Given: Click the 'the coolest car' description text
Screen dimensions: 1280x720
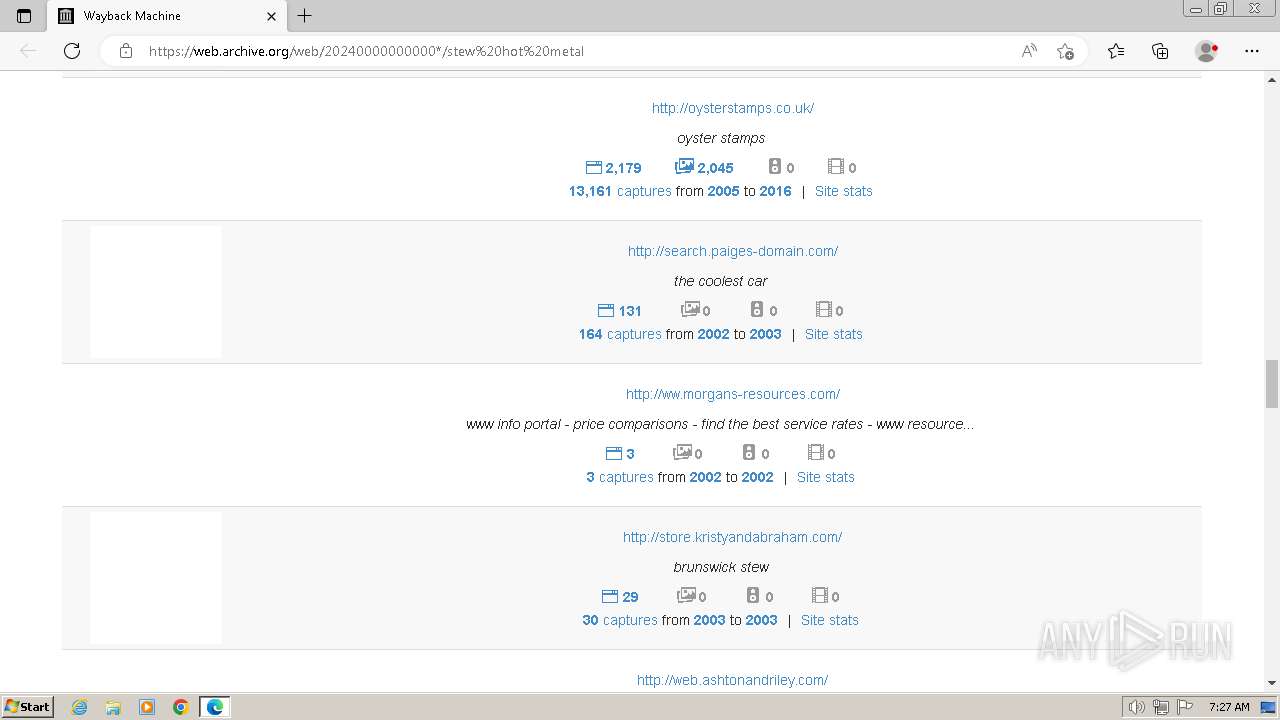Looking at the screenshot, I should (721, 281).
